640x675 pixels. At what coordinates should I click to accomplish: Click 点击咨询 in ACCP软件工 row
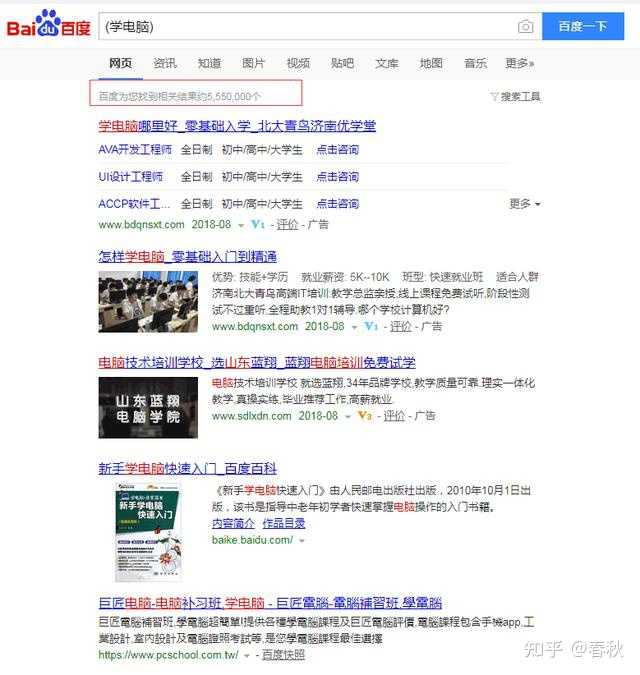[337, 204]
